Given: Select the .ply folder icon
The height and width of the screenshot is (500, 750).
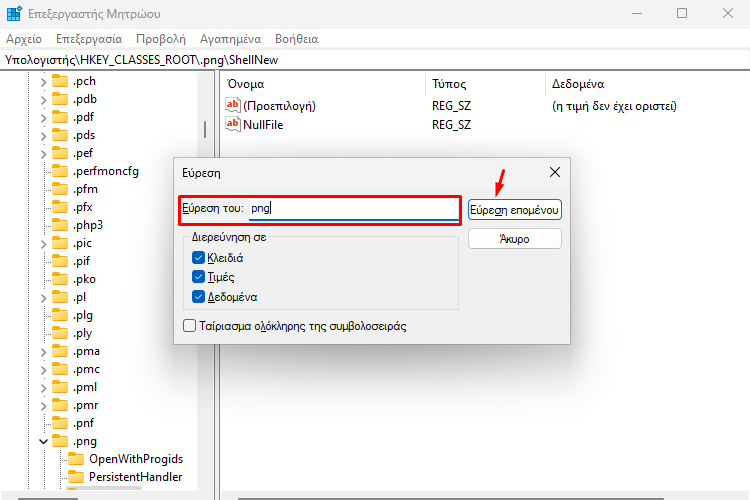Looking at the screenshot, I should point(60,333).
